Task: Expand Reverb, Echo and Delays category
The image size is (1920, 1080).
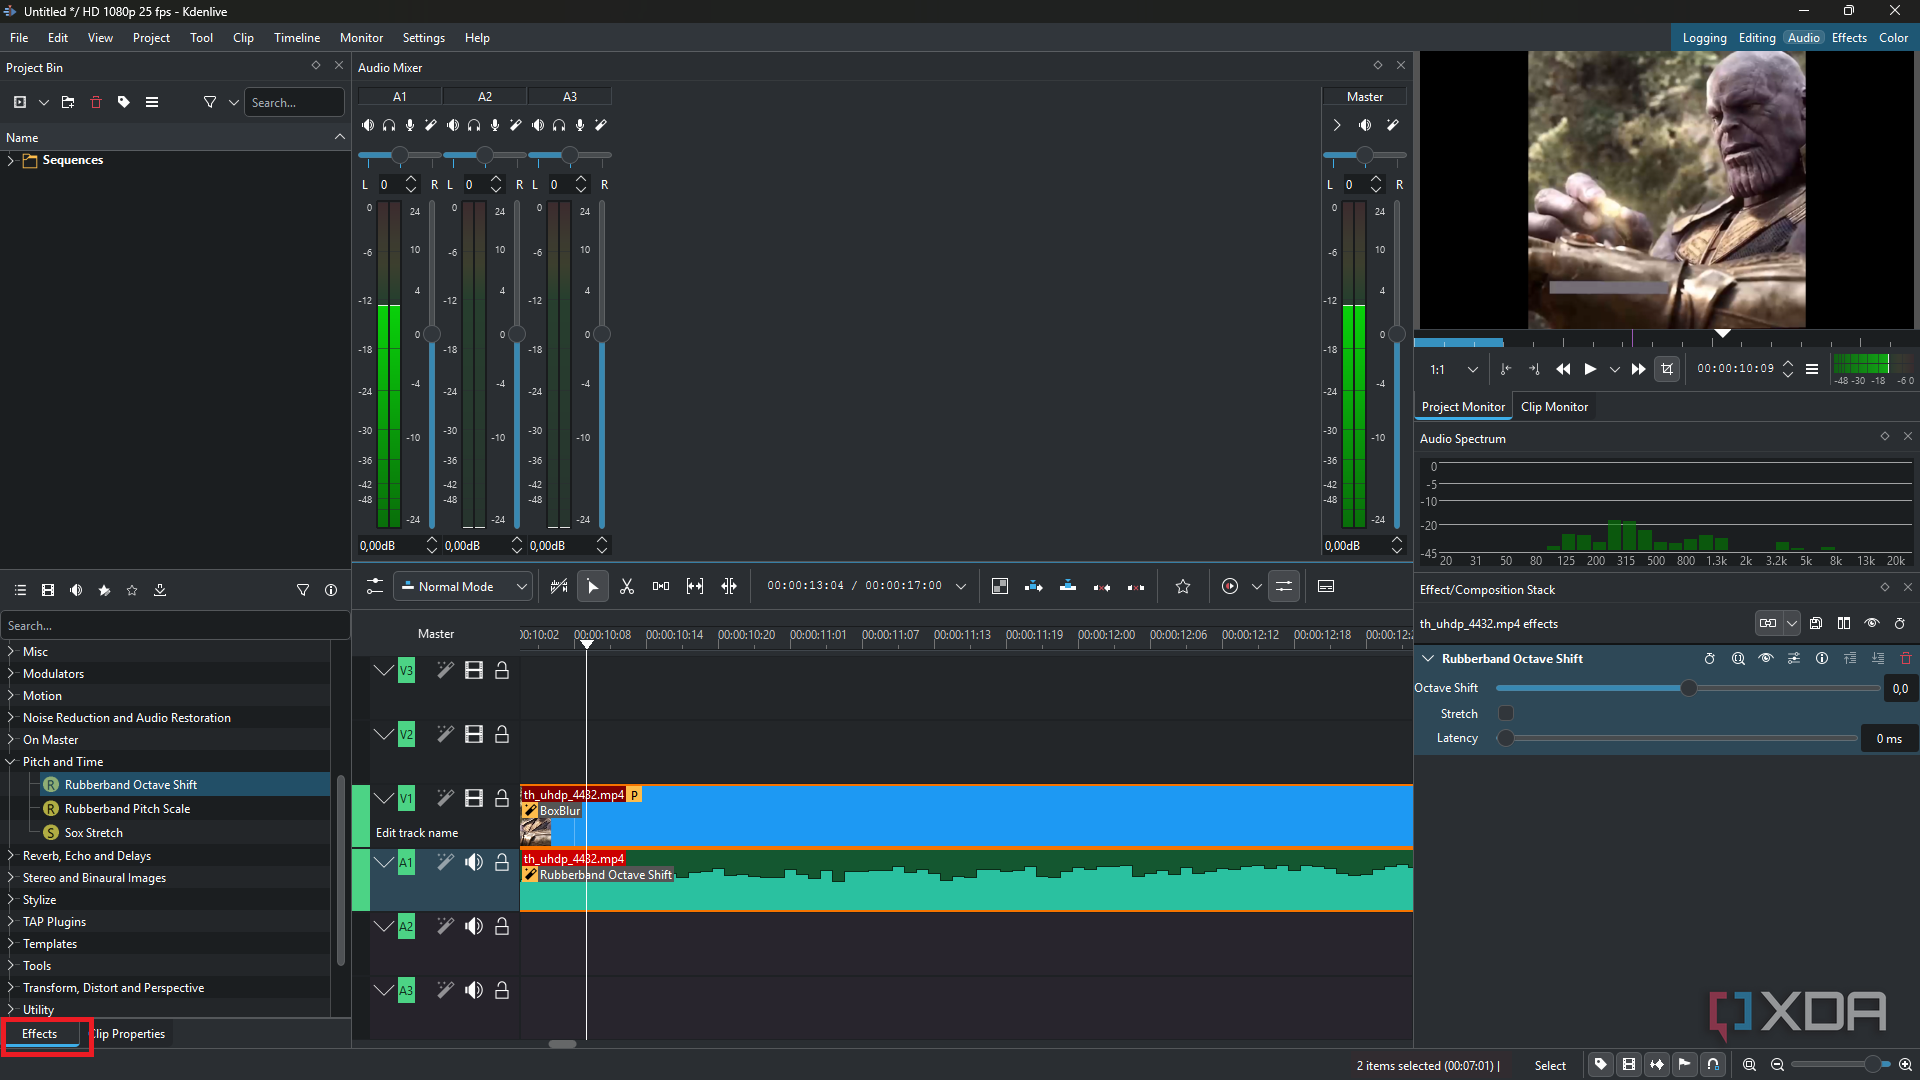Action: tap(11, 856)
